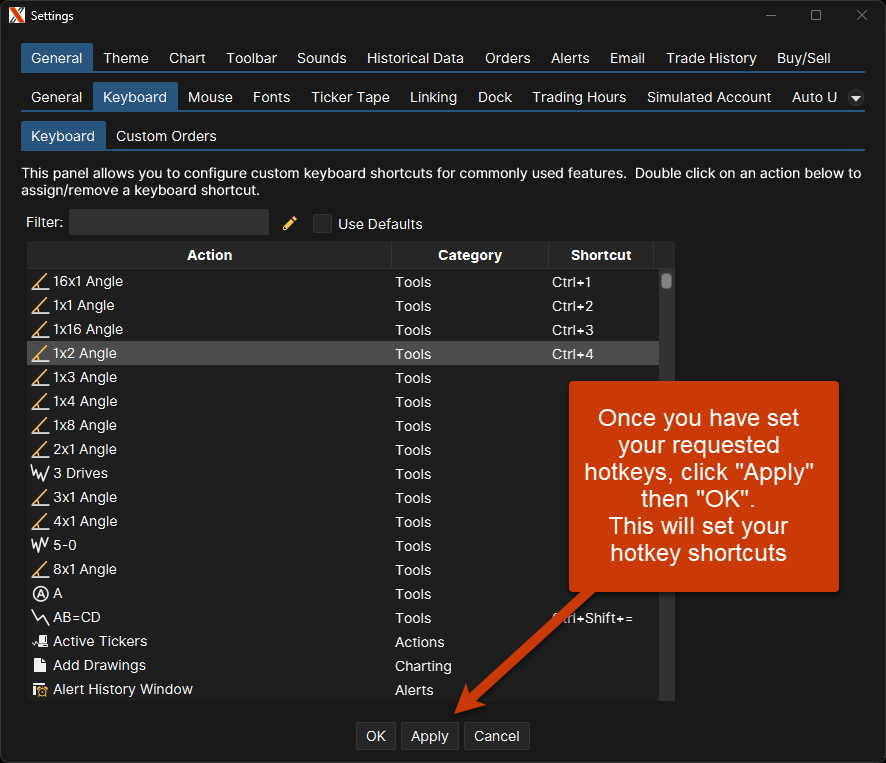Screen dimensions: 886x763
Task: Switch to the Custom Orders tab
Action: tap(166, 136)
